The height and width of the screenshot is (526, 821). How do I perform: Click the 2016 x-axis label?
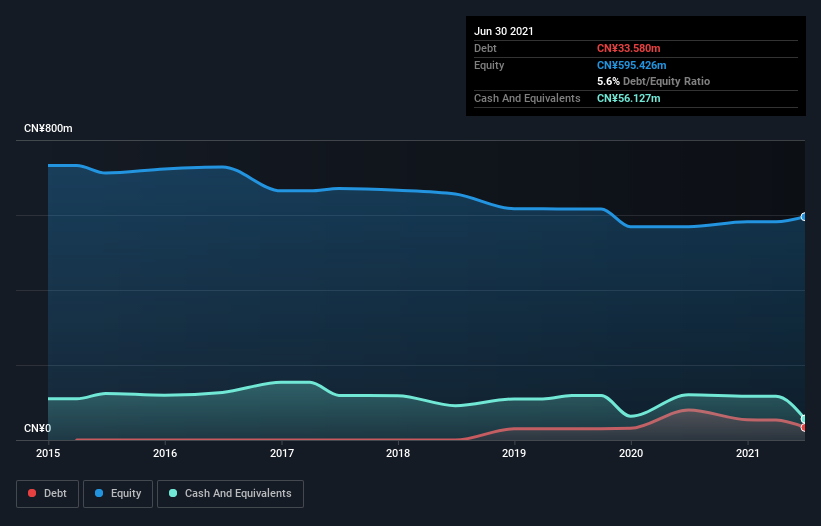click(165, 453)
